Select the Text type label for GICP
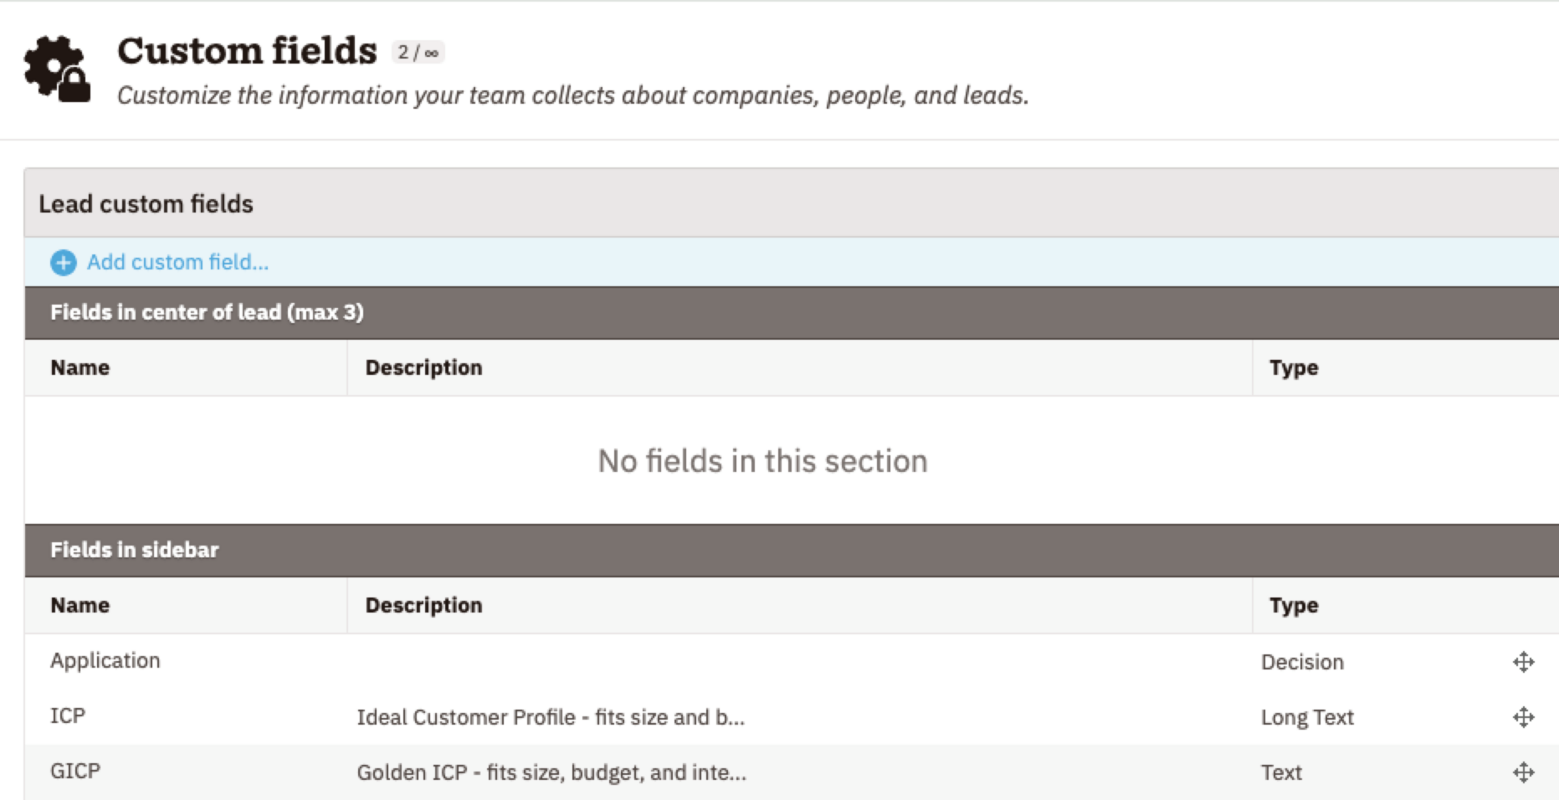The width and height of the screenshot is (1559, 800). pos(1282,771)
